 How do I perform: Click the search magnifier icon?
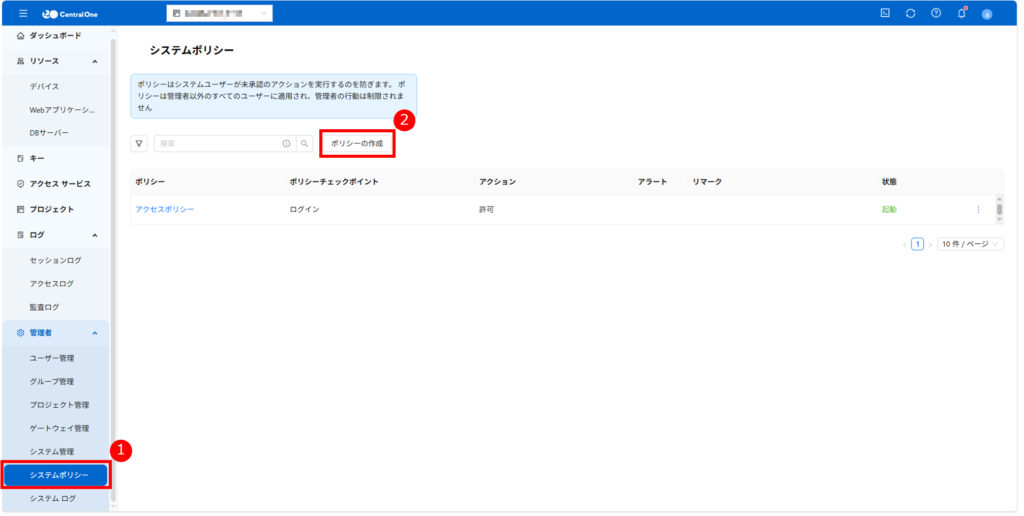click(x=304, y=144)
